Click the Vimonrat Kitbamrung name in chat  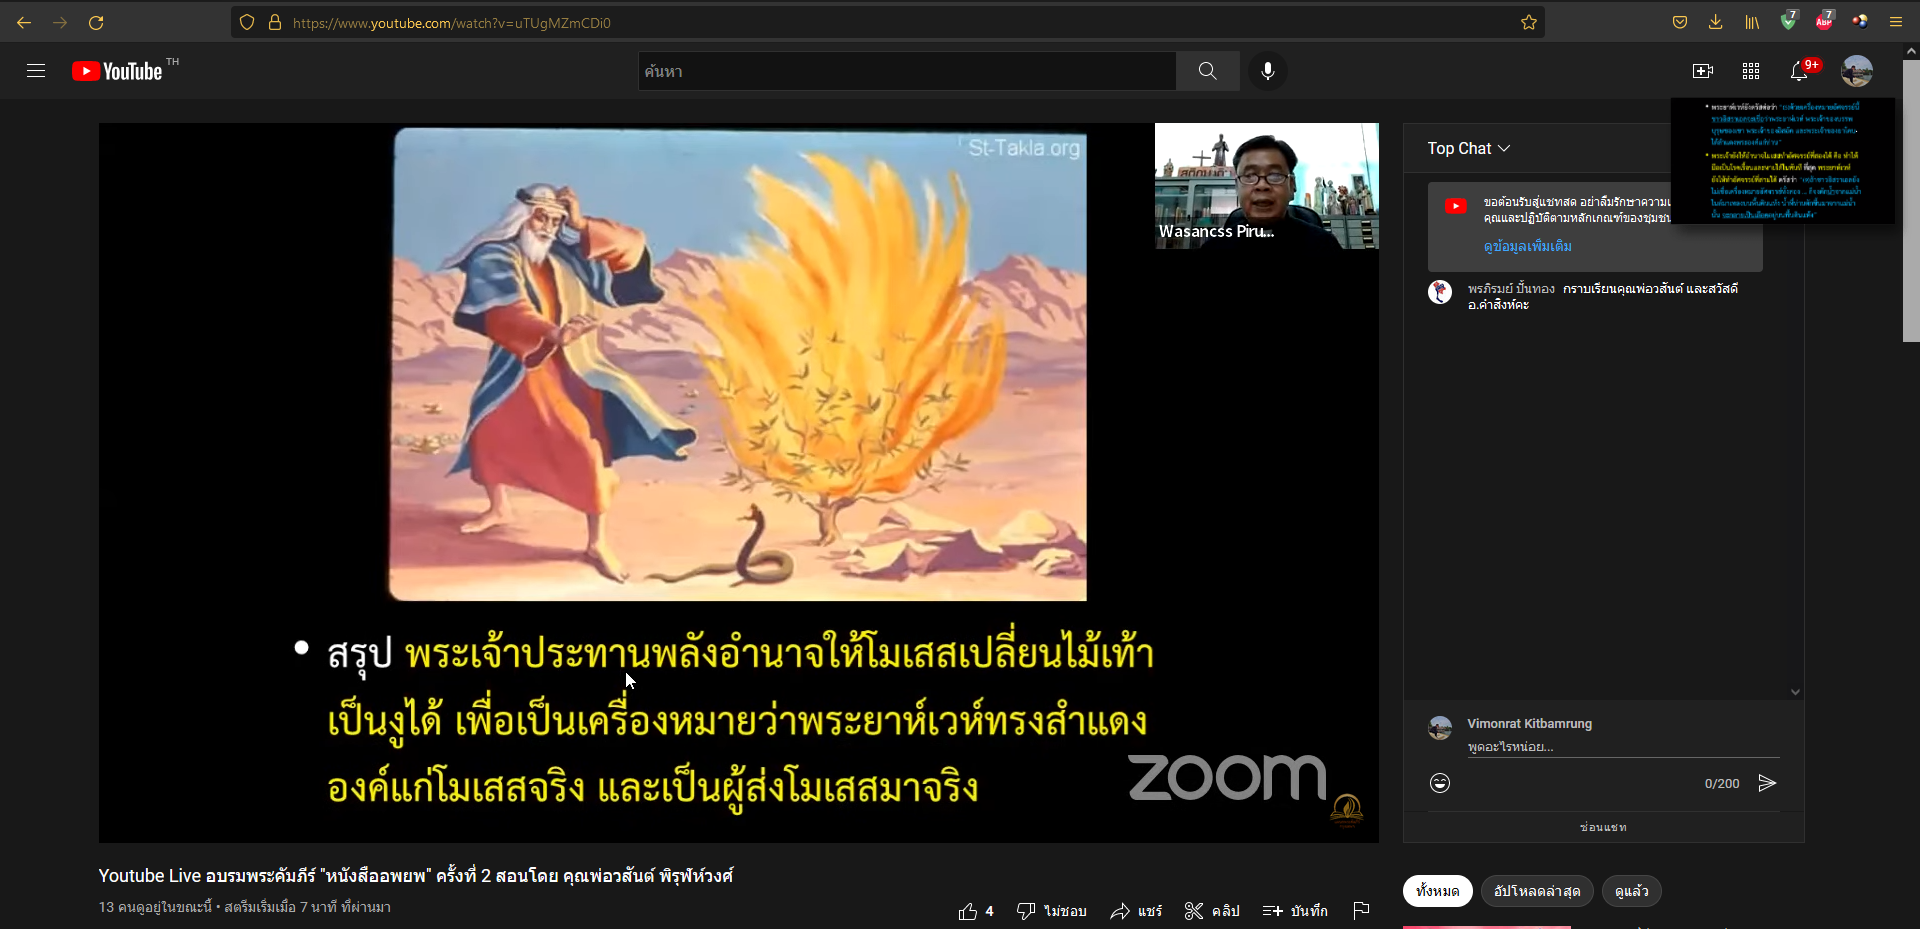(x=1529, y=723)
